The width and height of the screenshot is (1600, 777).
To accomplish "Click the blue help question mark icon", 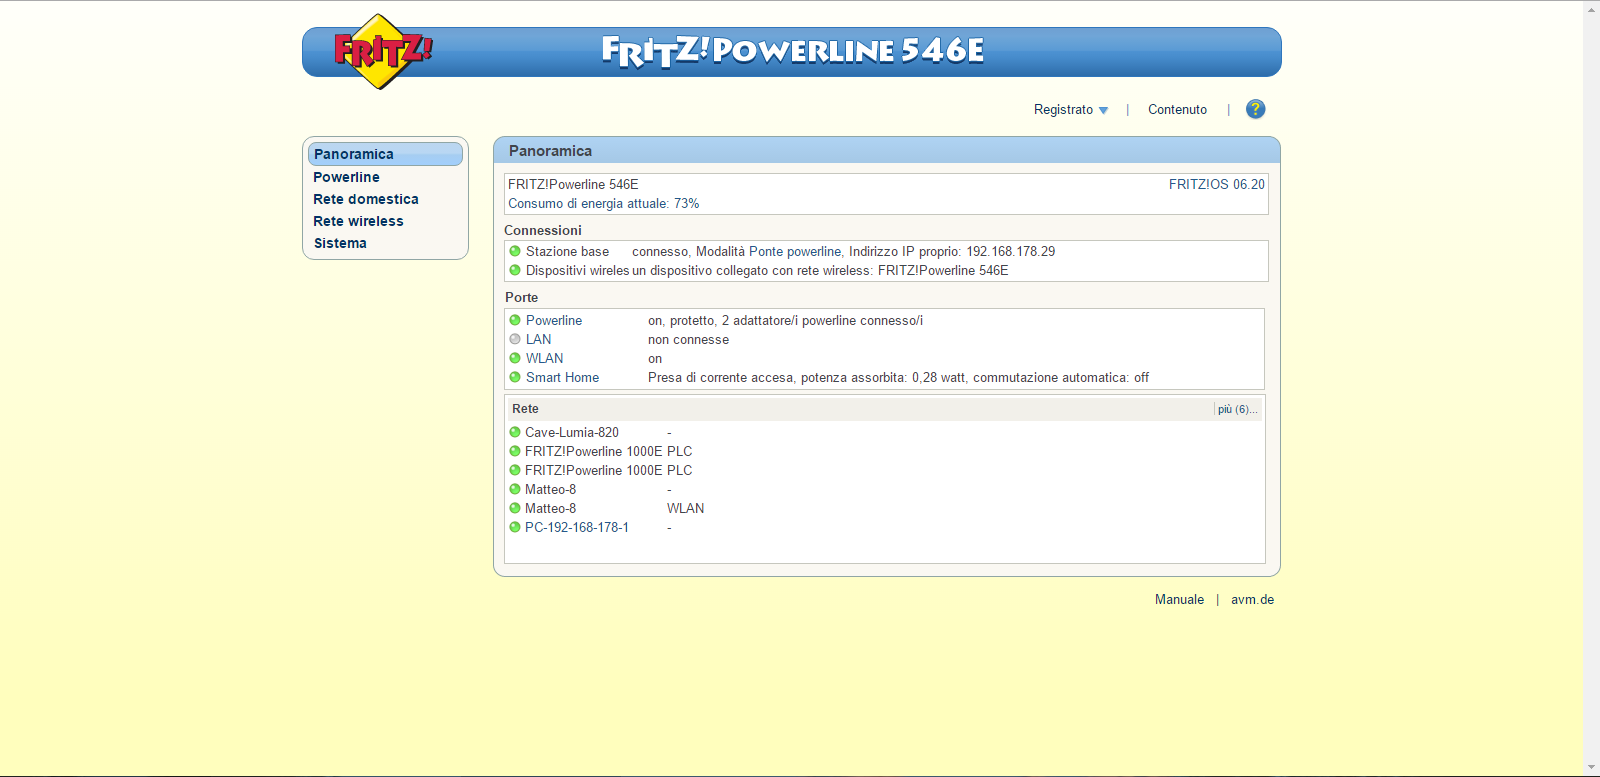I will point(1255,109).
